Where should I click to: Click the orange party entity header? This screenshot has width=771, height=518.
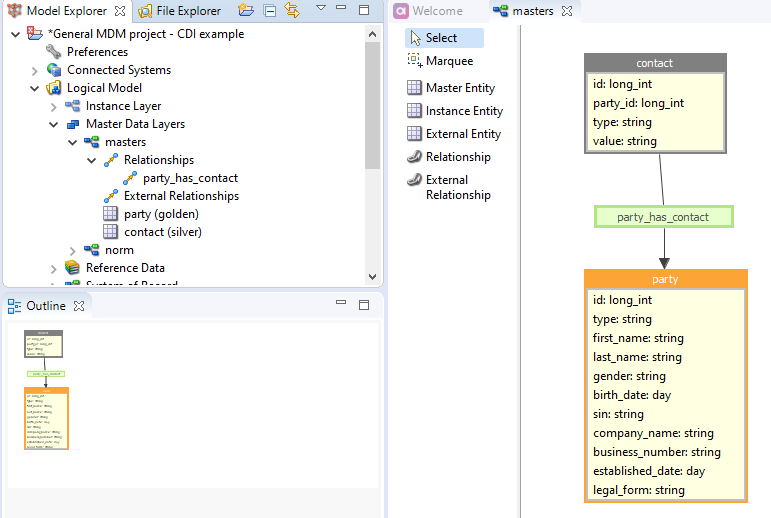[664, 279]
